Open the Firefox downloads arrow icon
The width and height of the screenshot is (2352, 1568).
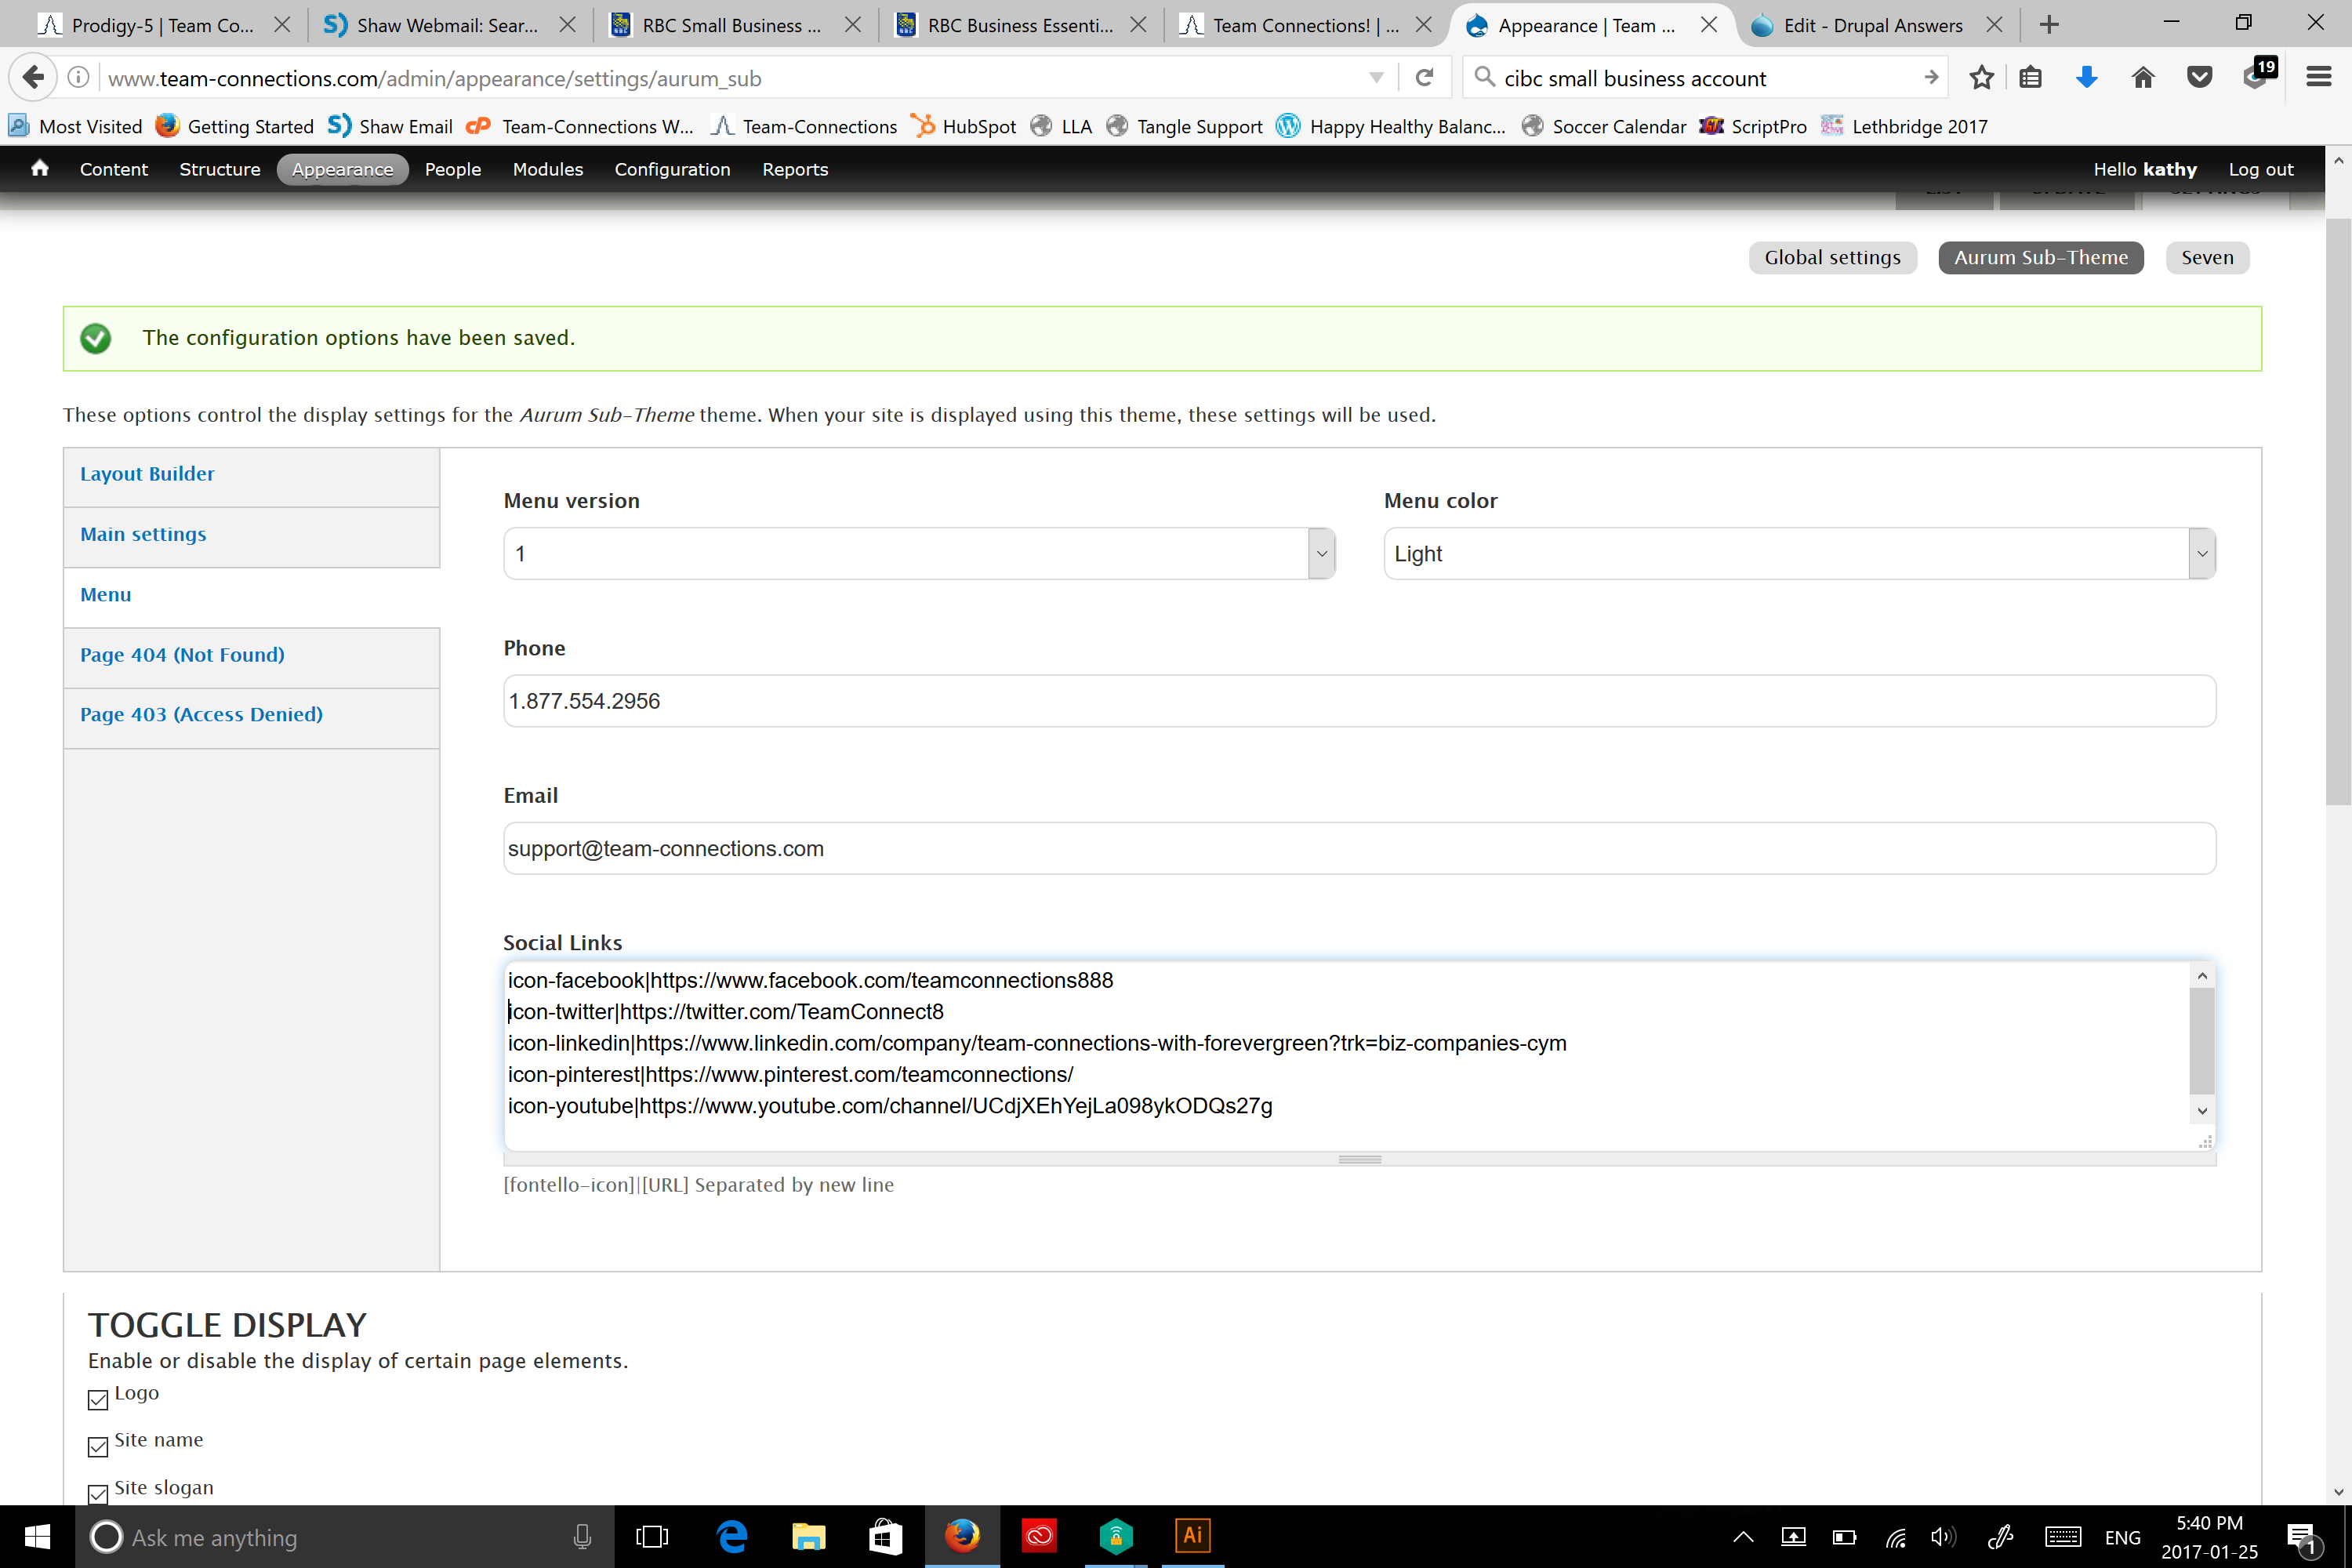2086,78
